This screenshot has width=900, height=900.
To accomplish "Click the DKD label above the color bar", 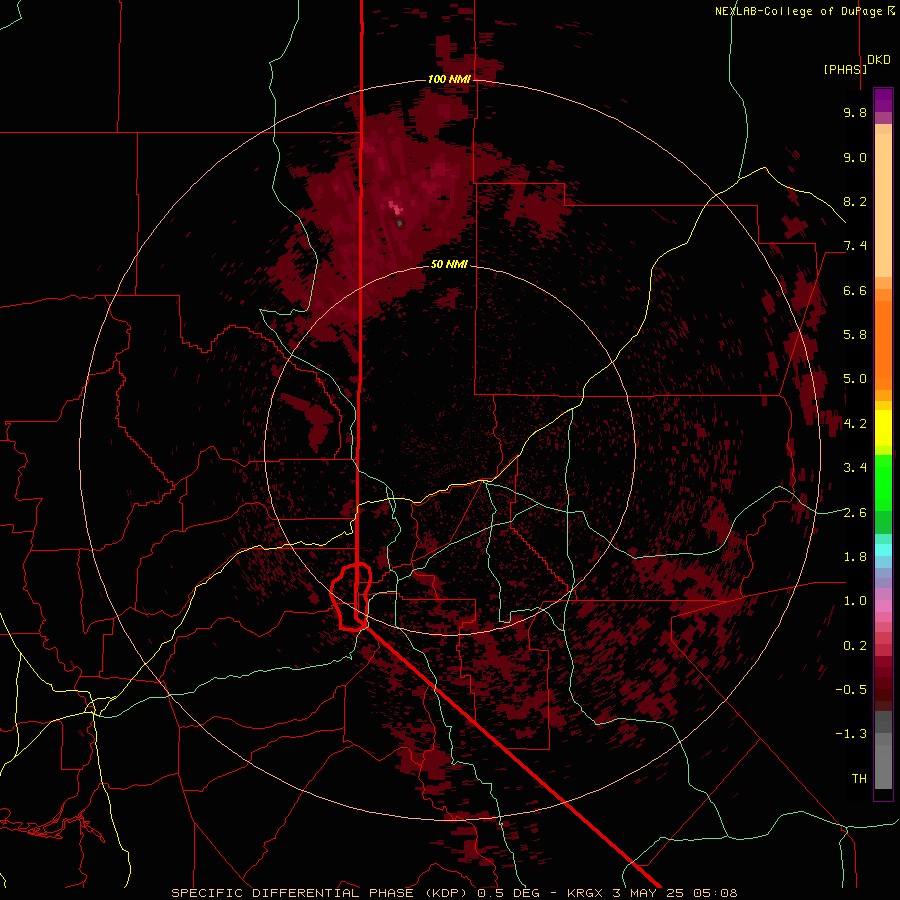I will click(x=879, y=60).
